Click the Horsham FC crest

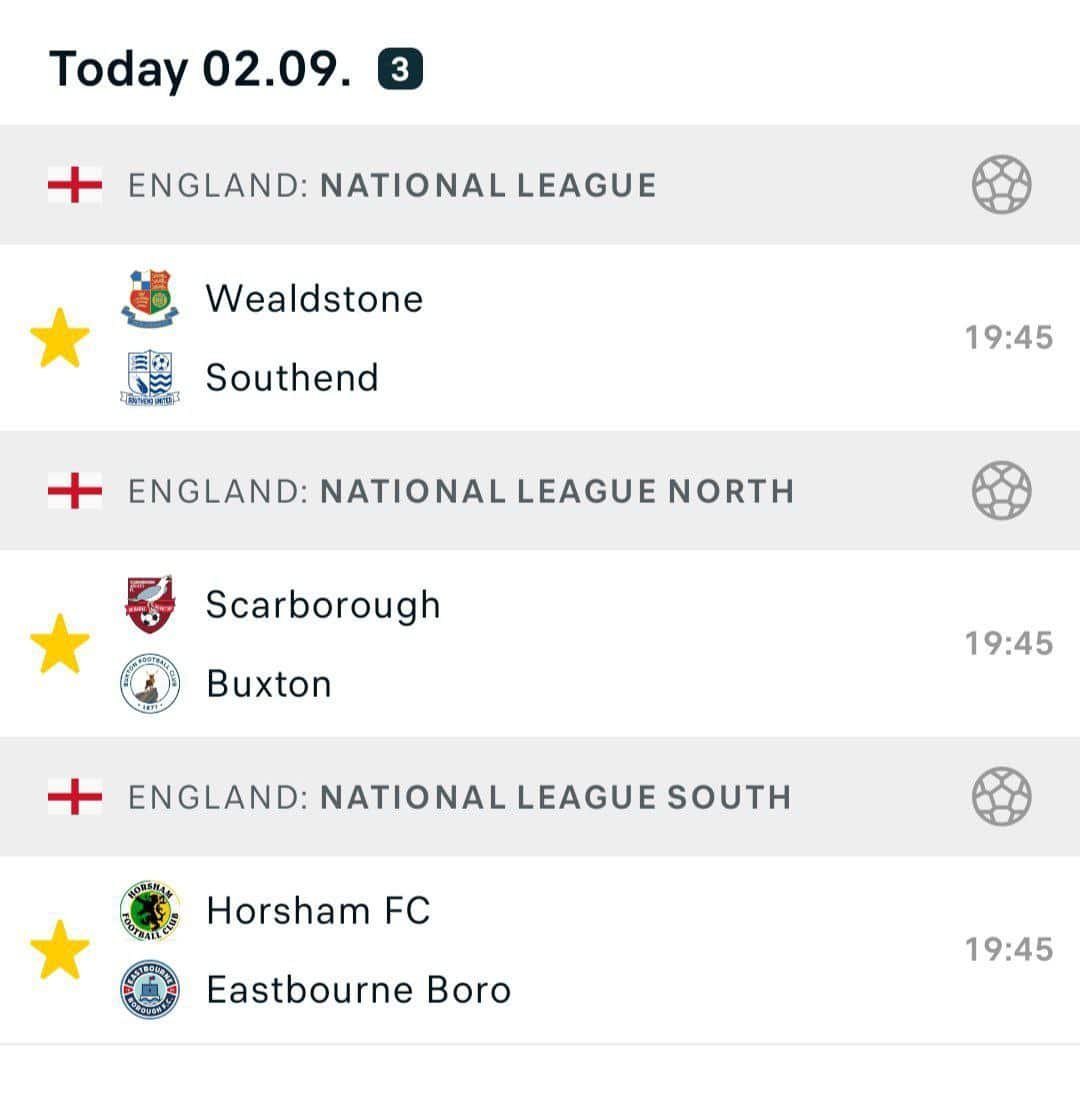click(150, 911)
